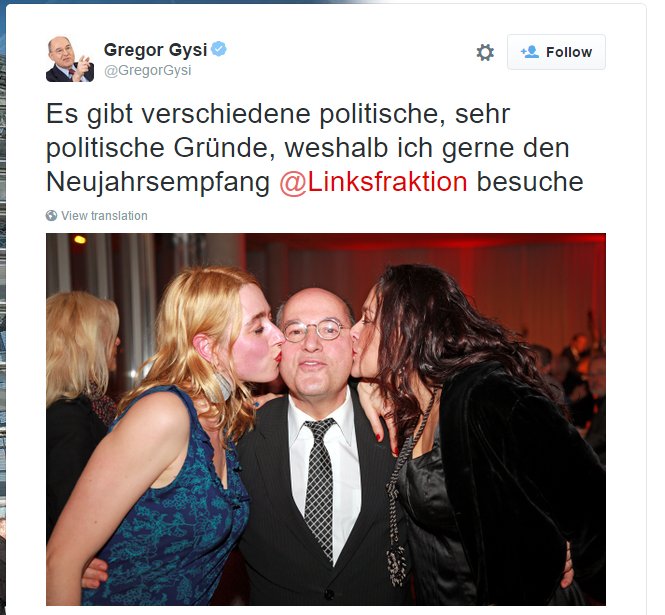Click the @GregorGysi handle
The width and height of the screenshot is (665, 615).
point(148,70)
